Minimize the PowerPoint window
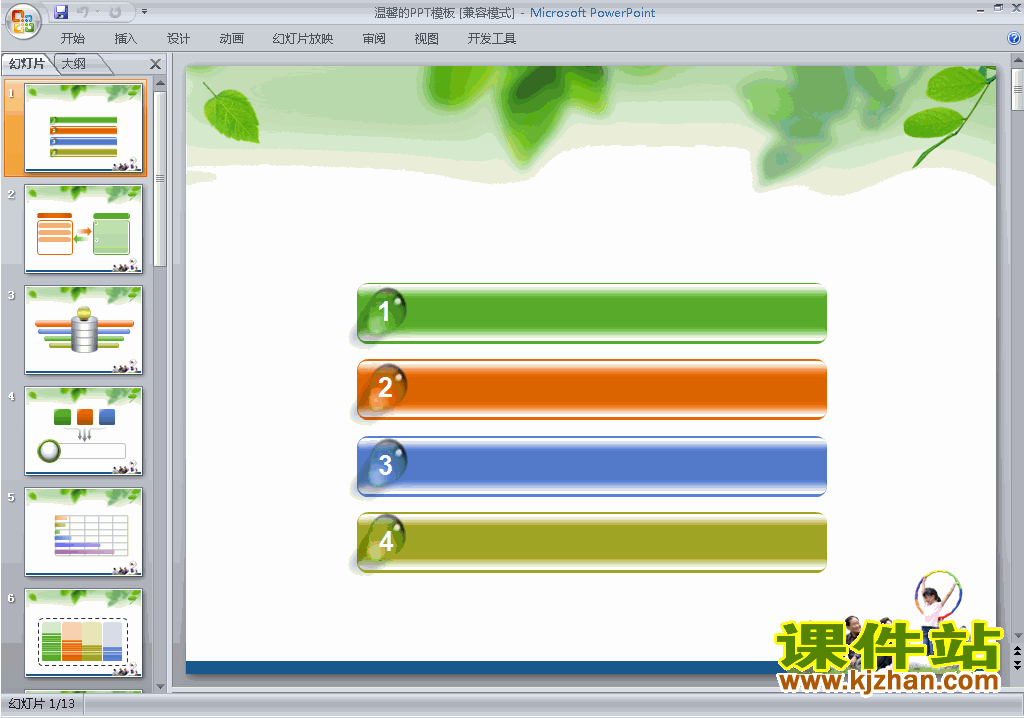 coord(980,9)
